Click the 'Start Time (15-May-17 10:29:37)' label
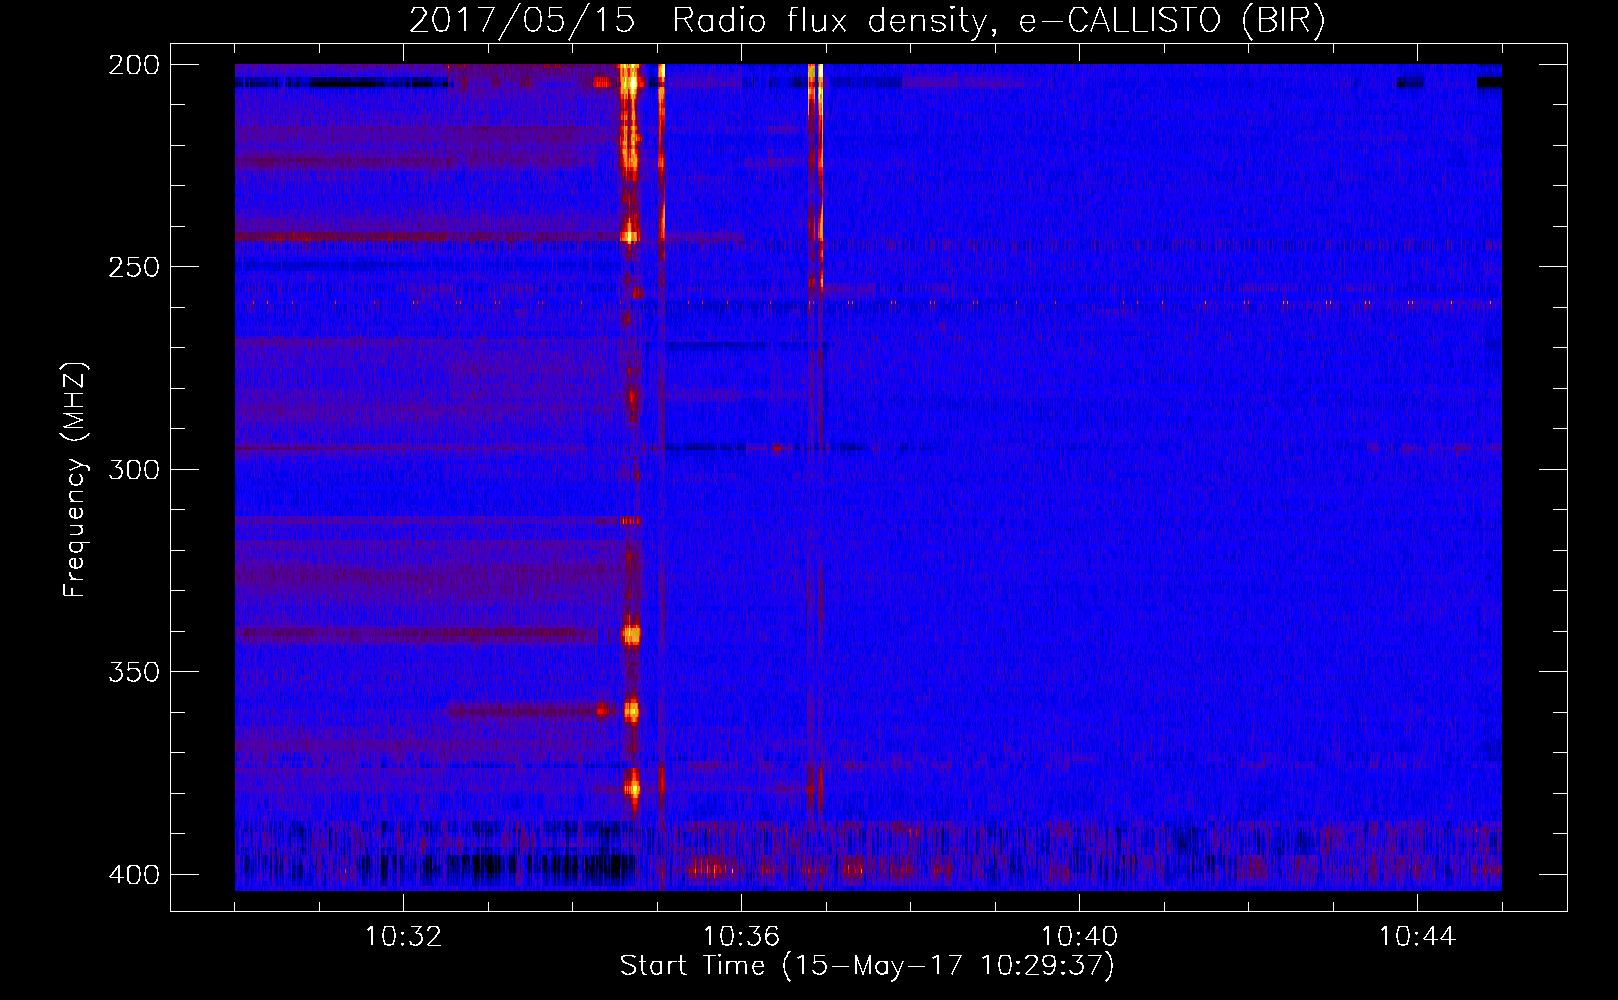The width and height of the screenshot is (1618, 1000). pyautogui.click(x=866, y=966)
